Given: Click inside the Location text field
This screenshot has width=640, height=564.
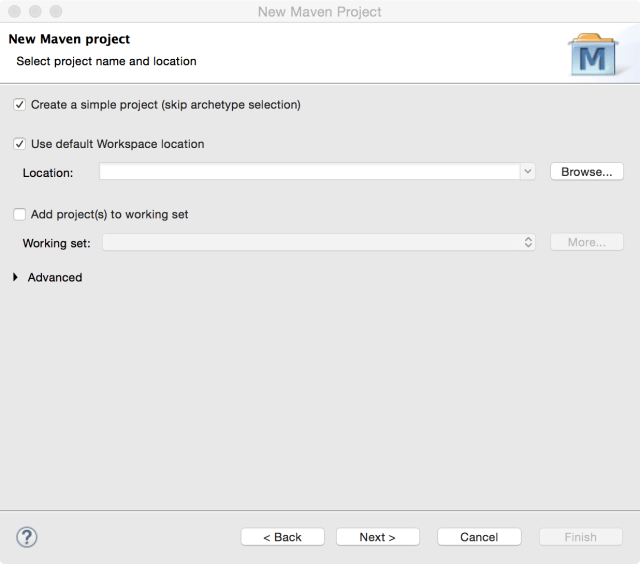Looking at the screenshot, I should coord(310,172).
